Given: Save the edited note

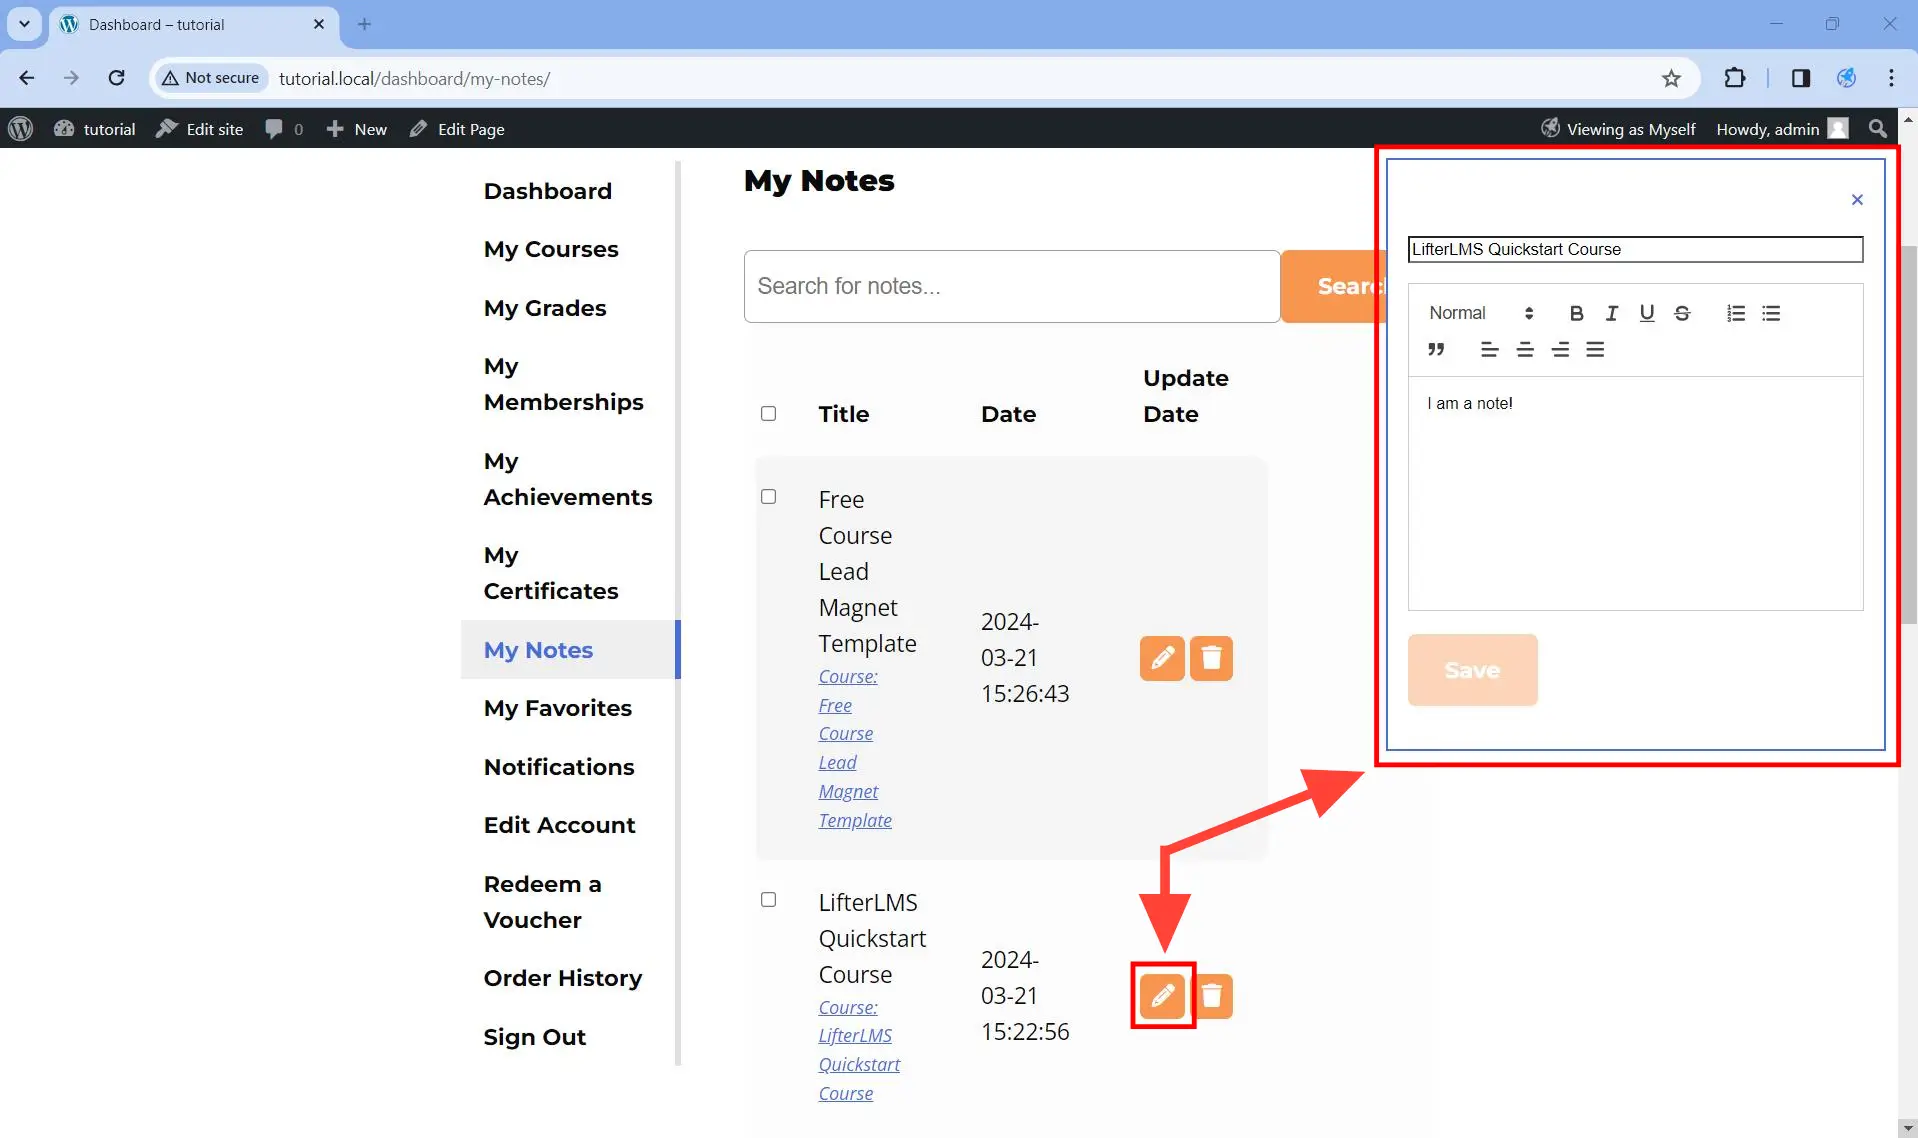Looking at the screenshot, I should tap(1472, 670).
